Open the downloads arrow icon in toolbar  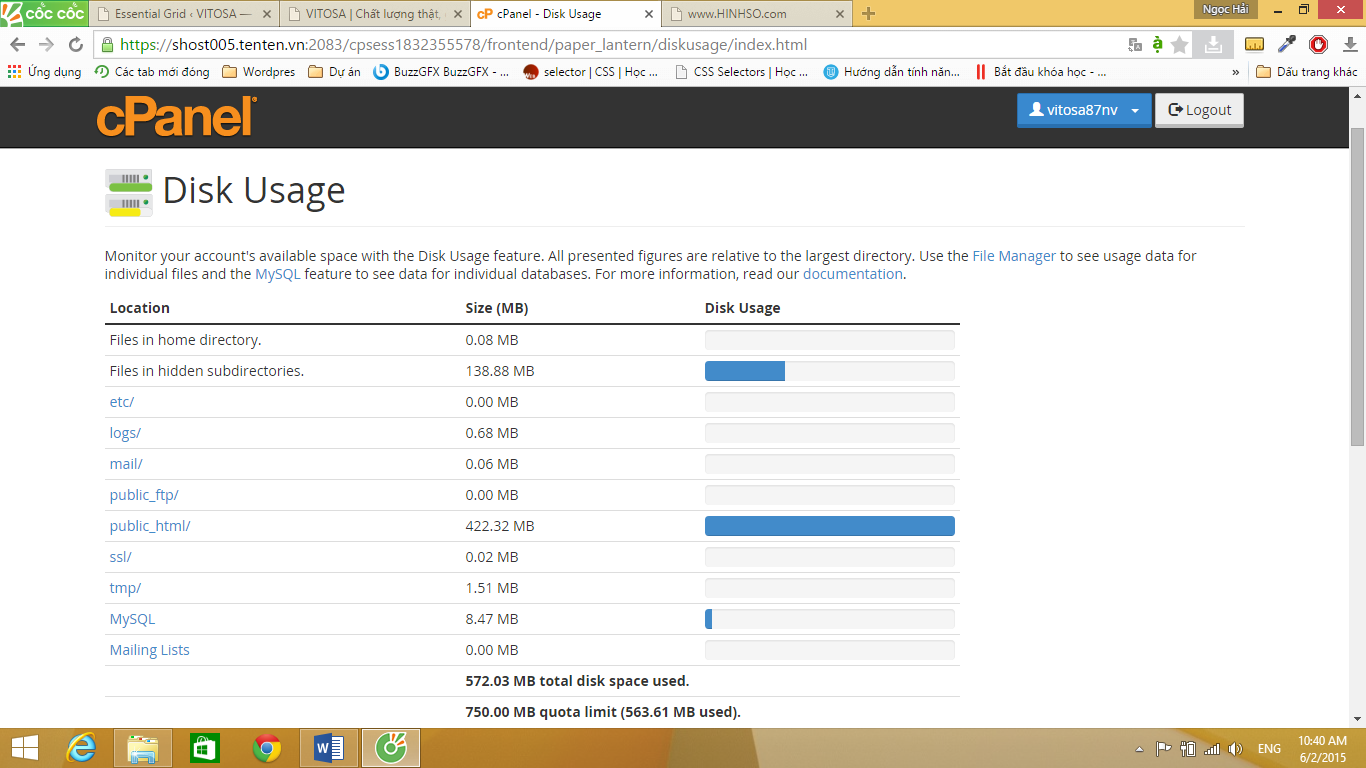tap(1349, 44)
